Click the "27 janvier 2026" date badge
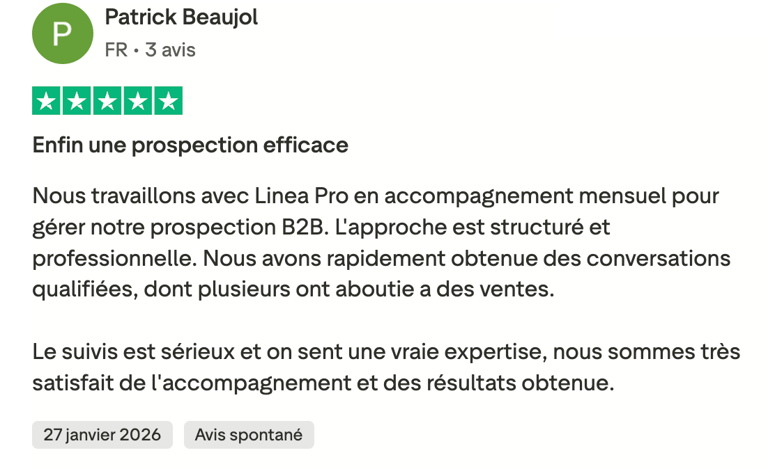The width and height of the screenshot is (768, 469). [x=102, y=435]
